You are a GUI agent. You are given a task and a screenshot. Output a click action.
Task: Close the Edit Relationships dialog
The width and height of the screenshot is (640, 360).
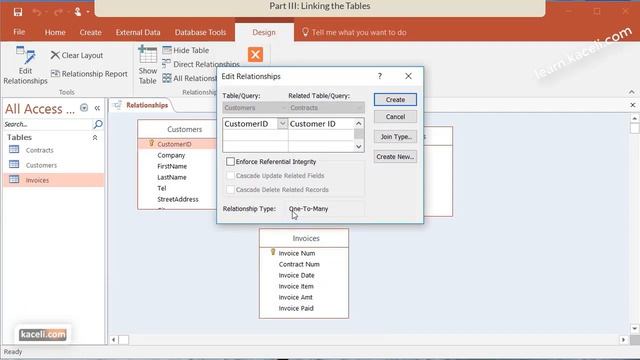point(408,76)
